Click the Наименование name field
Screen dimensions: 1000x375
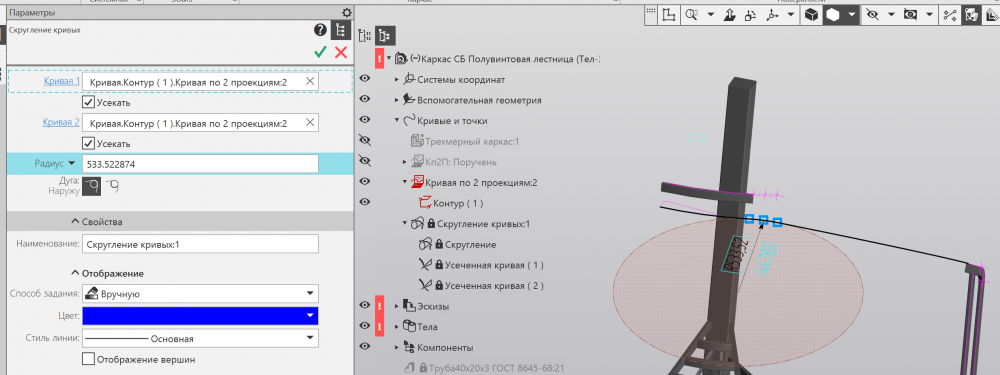point(200,244)
